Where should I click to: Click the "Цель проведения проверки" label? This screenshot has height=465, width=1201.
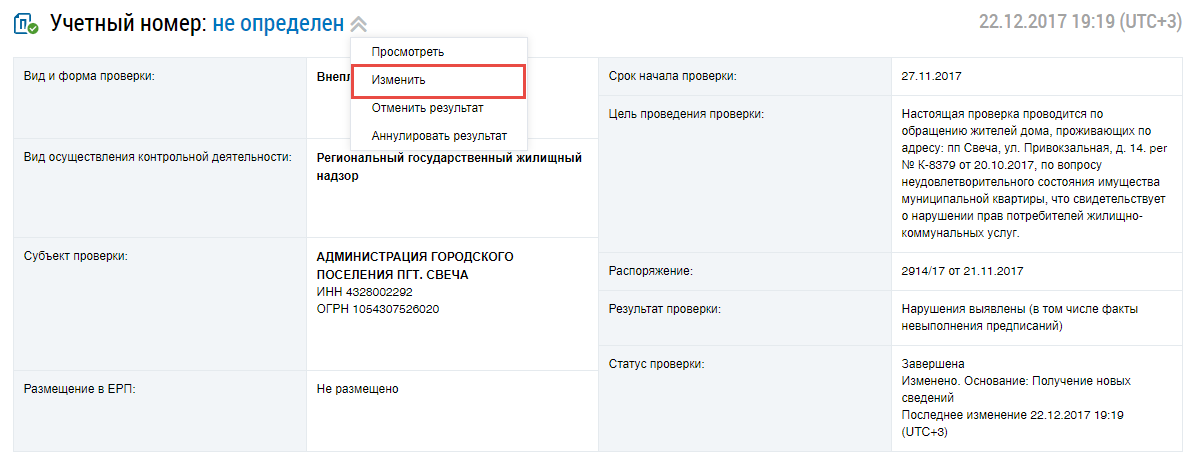(685, 114)
